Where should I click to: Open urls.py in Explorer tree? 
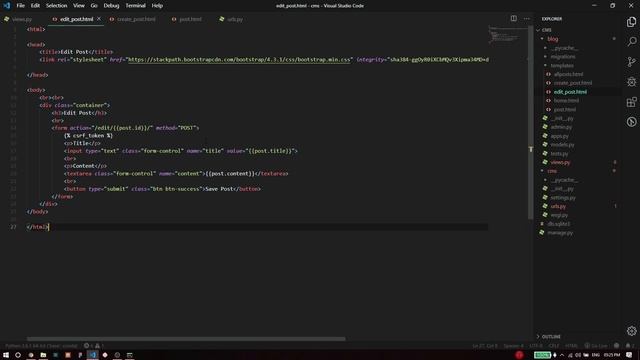tap(558, 207)
